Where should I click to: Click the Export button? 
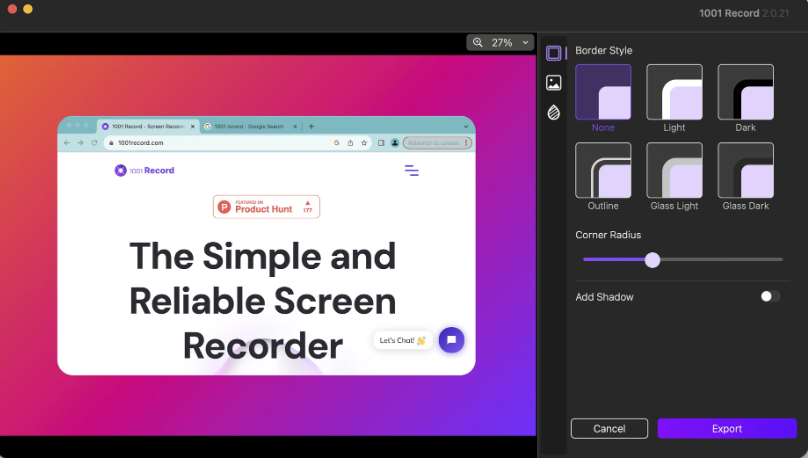click(727, 429)
